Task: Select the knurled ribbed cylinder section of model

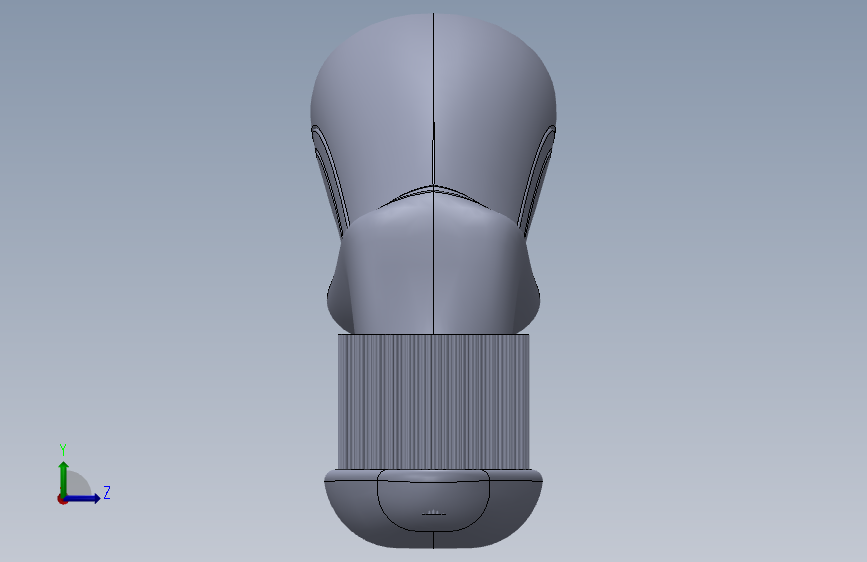Action: 434,402
